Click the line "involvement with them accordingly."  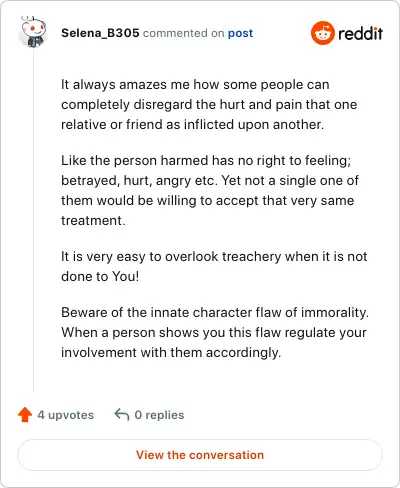(x=171, y=352)
